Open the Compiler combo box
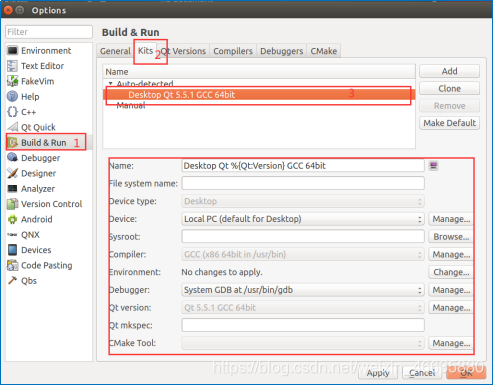This screenshot has width=494, height=386. [x=303, y=255]
